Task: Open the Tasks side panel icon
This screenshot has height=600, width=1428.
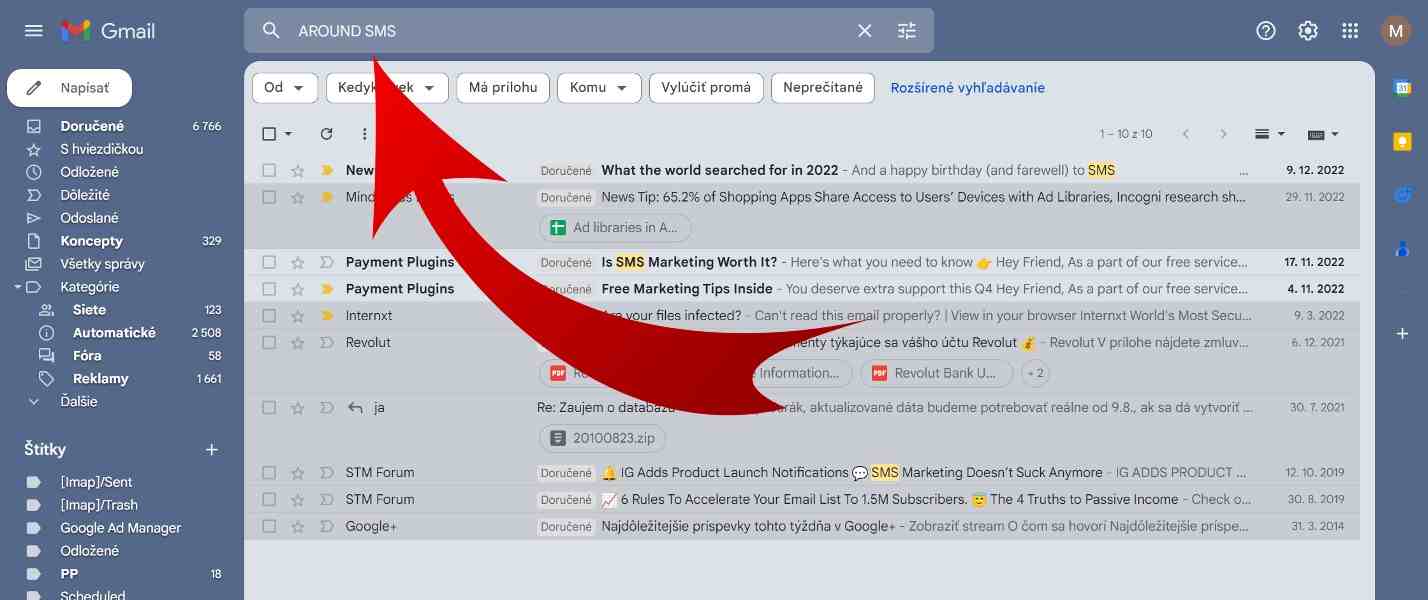Action: 1402,195
